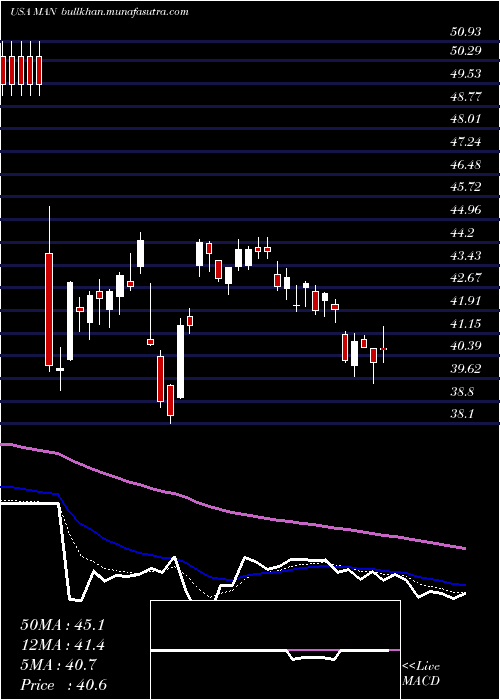Click the 41.15 price axis label
This screenshot has height=700, width=500.
point(466,324)
